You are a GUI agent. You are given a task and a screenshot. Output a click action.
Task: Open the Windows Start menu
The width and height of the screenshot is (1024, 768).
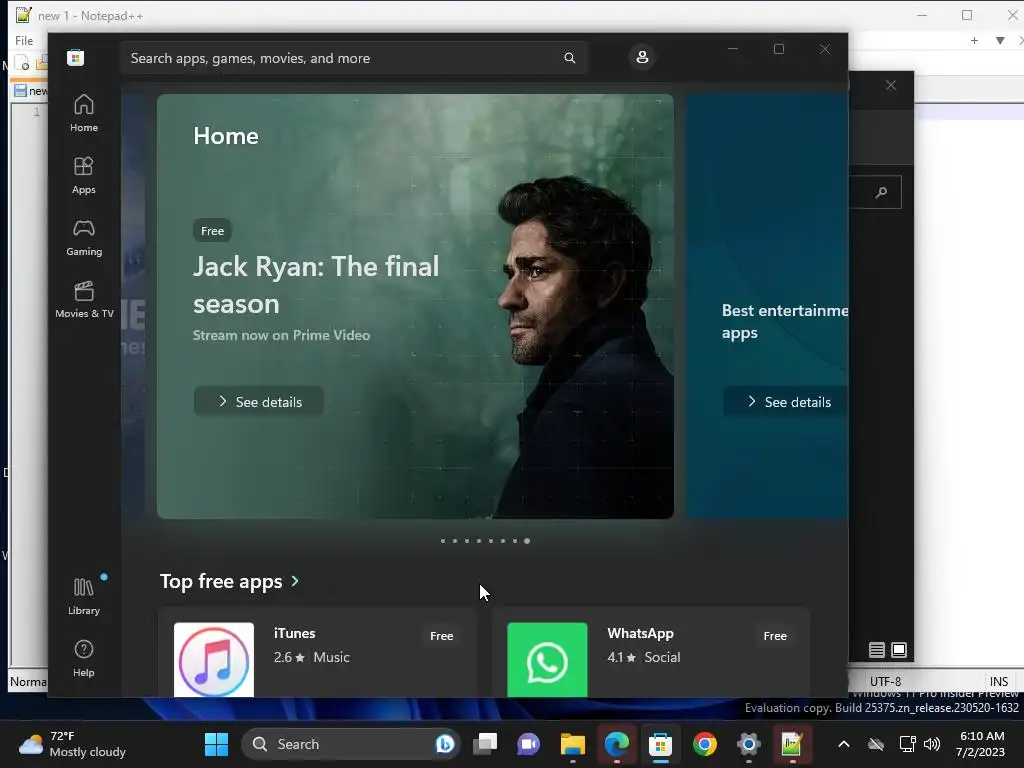click(x=216, y=744)
